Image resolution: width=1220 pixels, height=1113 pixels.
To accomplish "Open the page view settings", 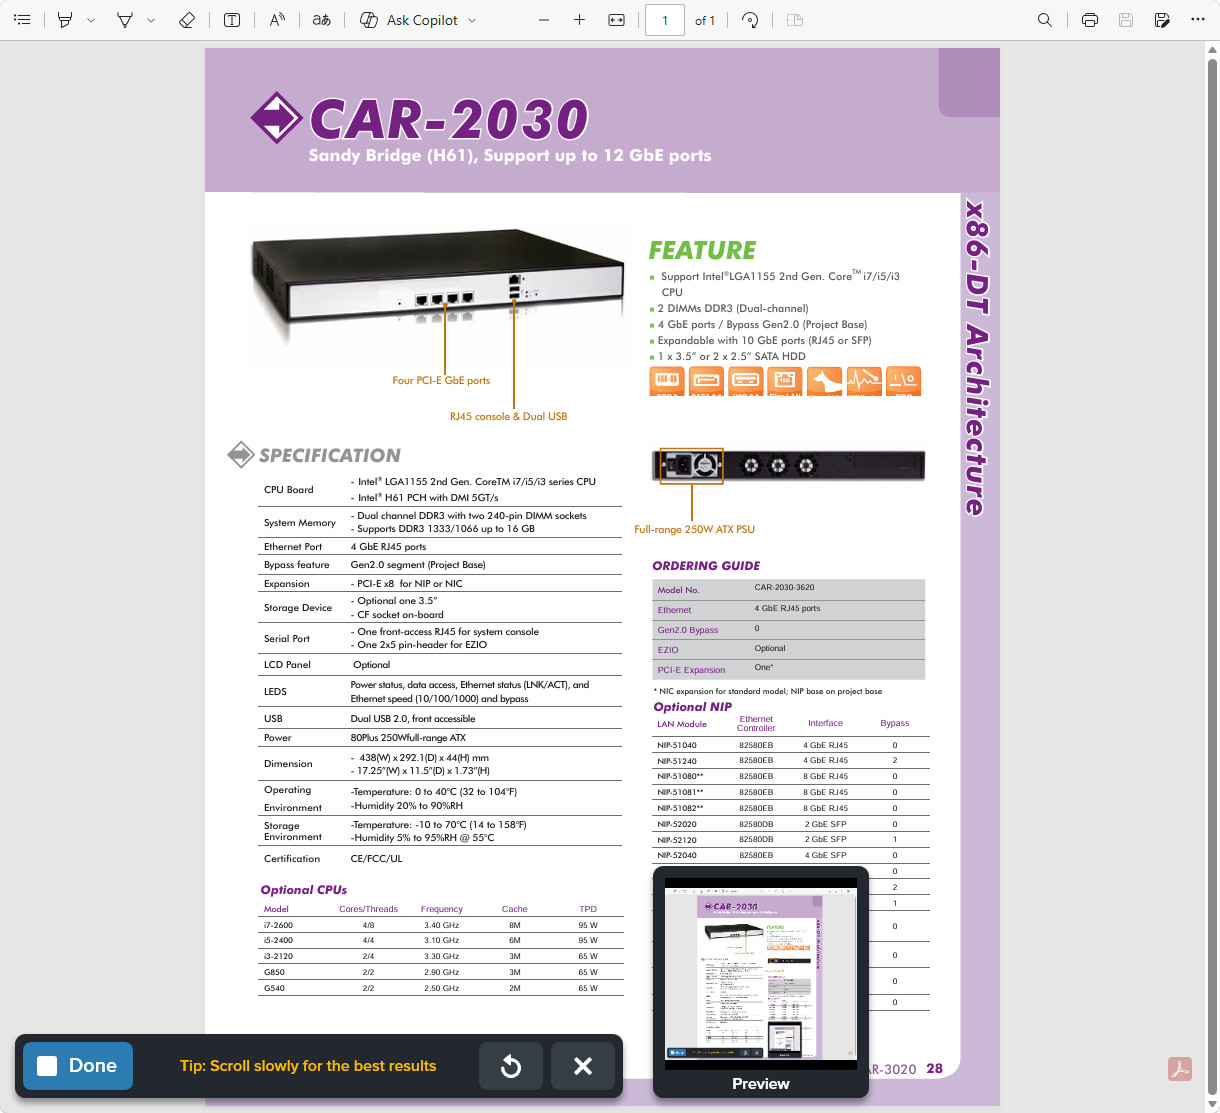I will 795,20.
